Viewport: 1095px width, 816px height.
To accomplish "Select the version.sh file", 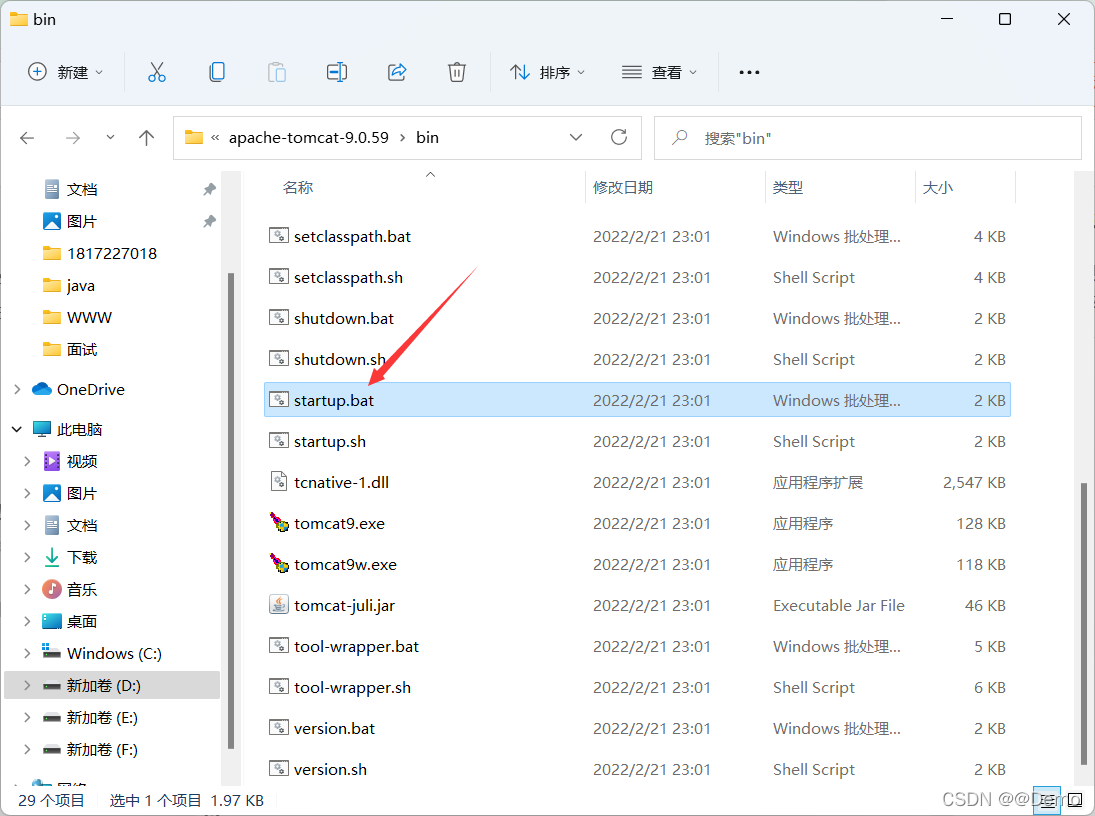I will point(637,768).
